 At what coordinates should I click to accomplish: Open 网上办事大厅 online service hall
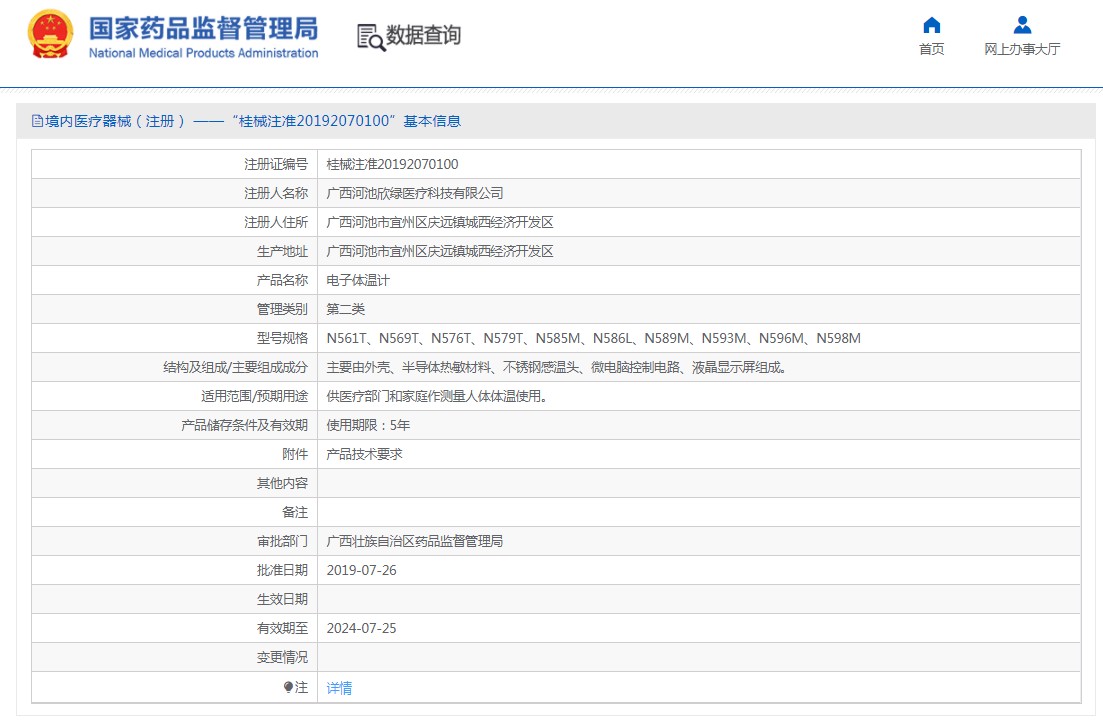(x=1022, y=48)
